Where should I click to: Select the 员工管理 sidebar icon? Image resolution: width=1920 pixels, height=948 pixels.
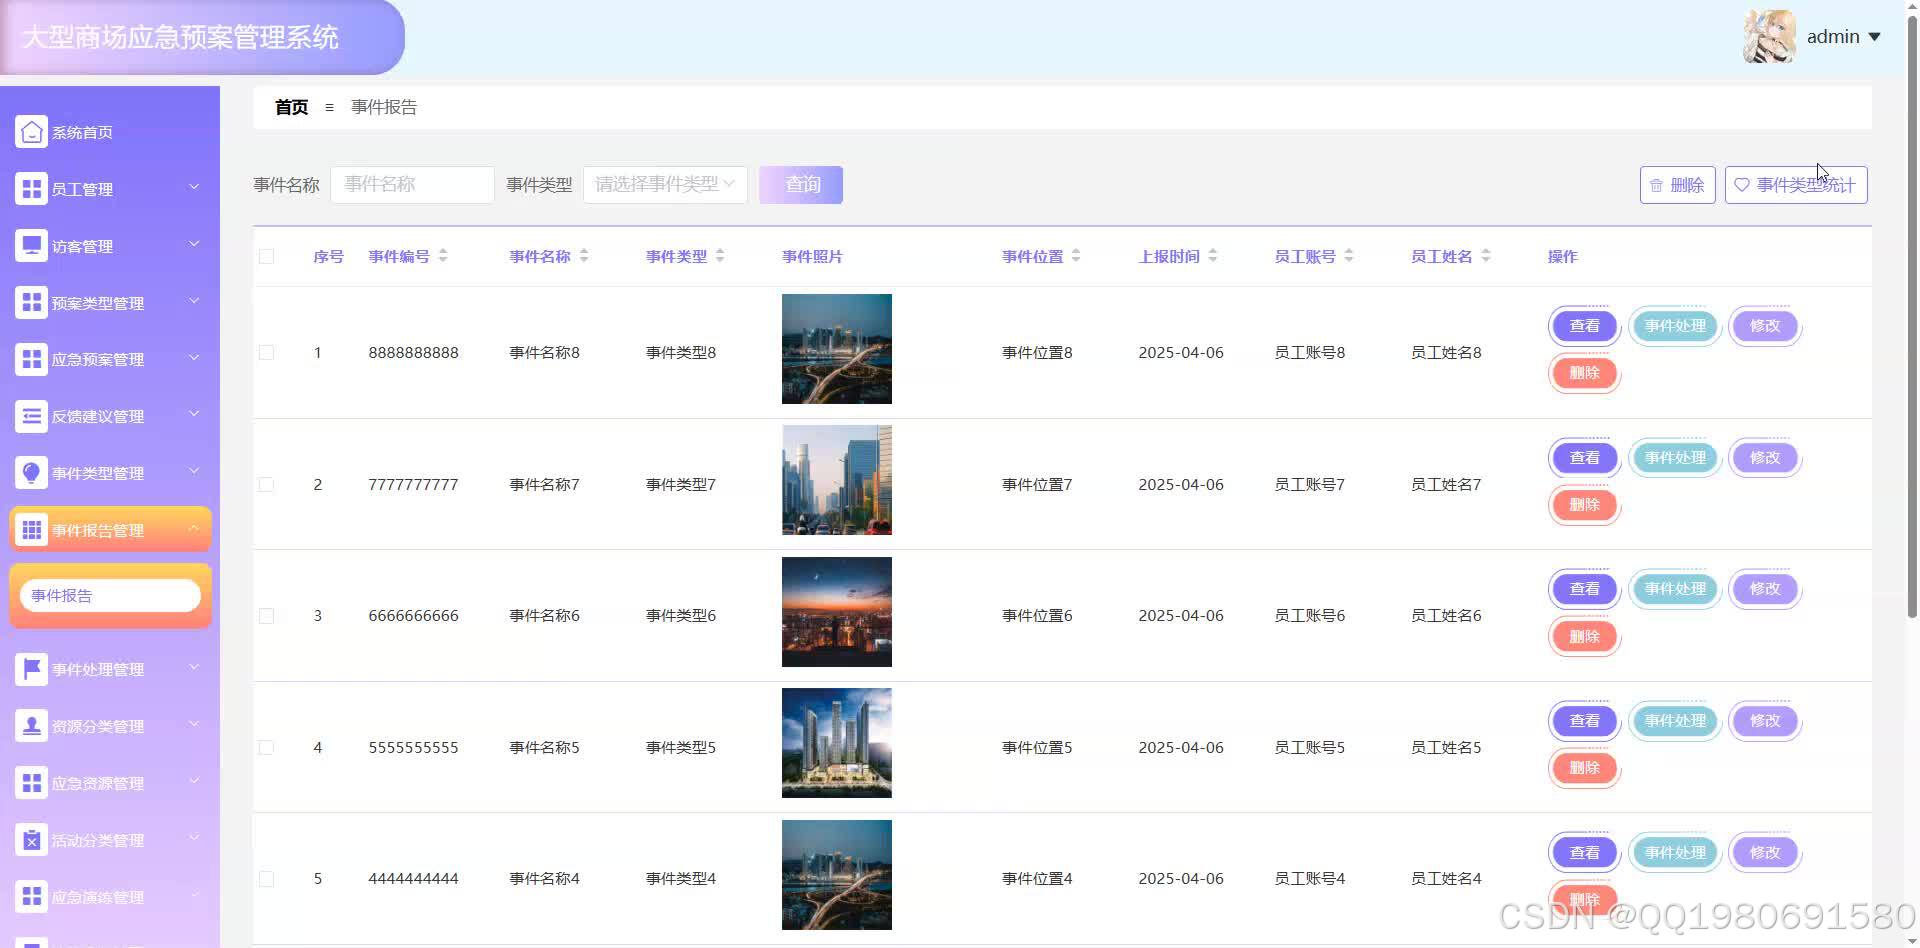tap(31, 188)
